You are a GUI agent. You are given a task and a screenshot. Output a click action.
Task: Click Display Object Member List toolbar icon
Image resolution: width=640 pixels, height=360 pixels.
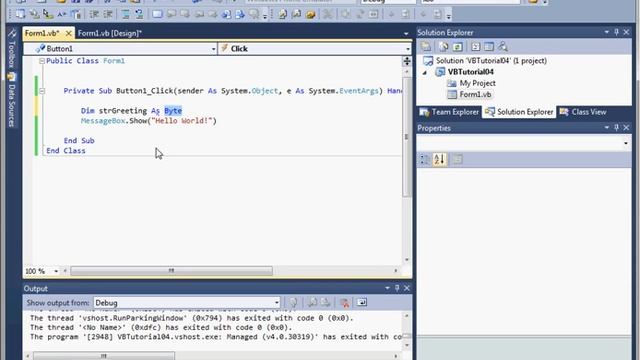coord(20,15)
